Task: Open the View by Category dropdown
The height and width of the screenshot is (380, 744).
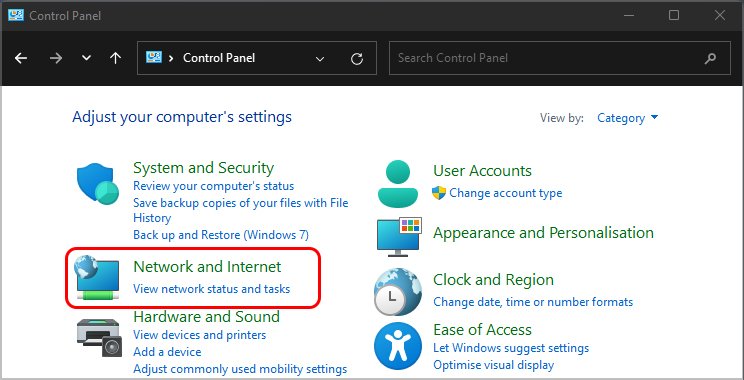Action: (x=627, y=118)
